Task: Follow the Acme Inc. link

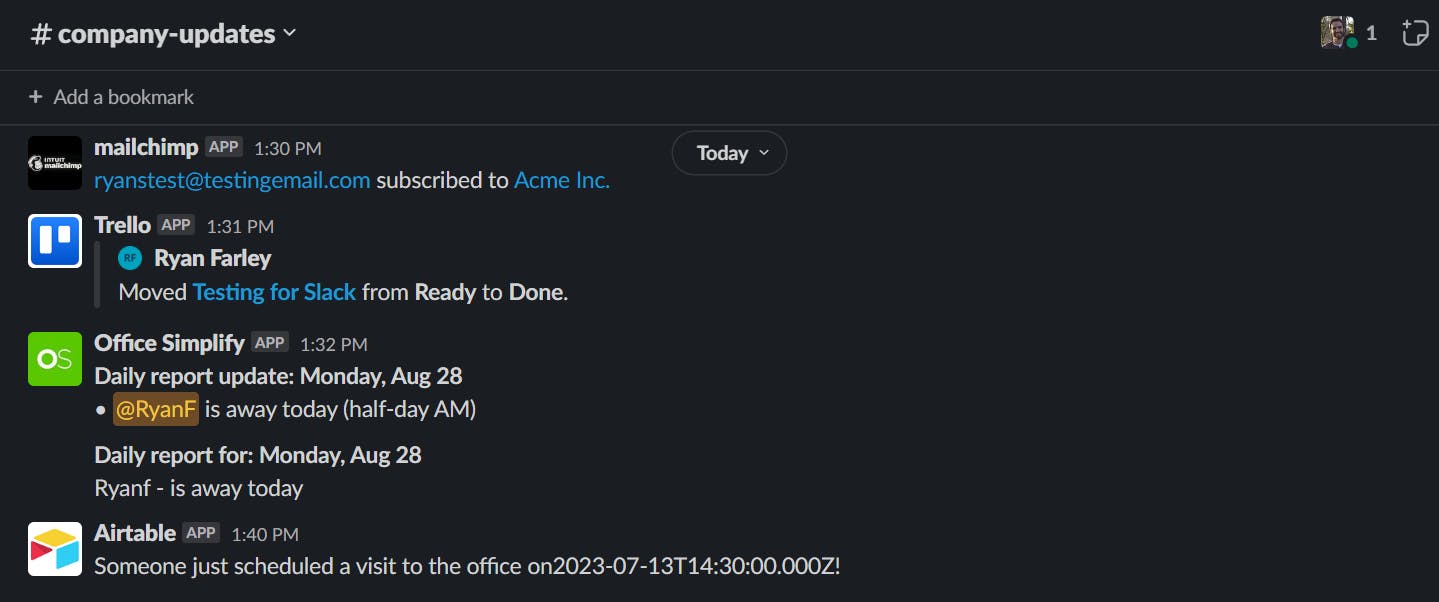Action: (562, 181)
